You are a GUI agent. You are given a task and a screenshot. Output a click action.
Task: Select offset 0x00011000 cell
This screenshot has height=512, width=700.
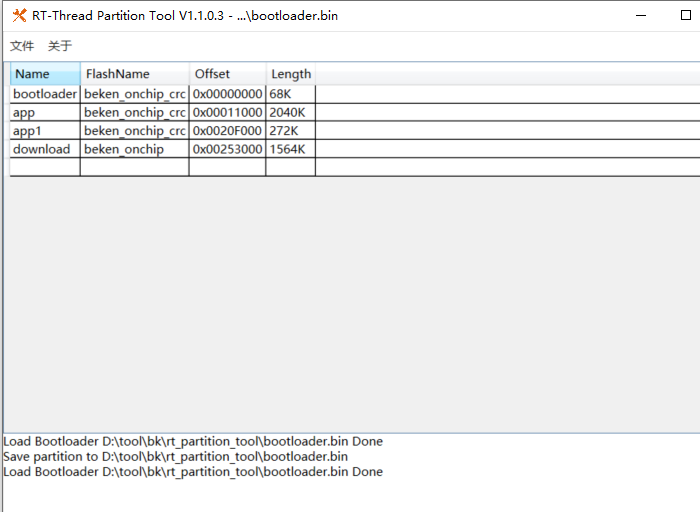[x=228, y=112]
